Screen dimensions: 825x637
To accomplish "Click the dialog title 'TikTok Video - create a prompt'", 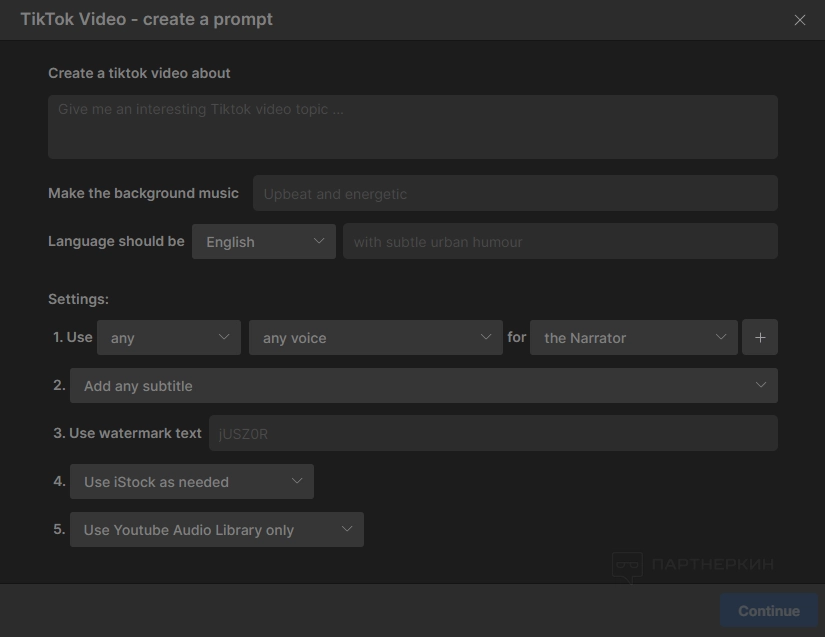I will [x=146, y=19].
